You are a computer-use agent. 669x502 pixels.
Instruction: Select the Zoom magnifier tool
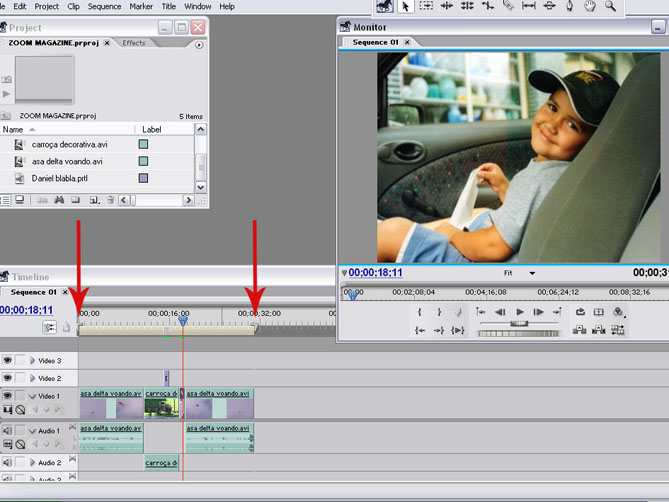[x=610, y=6]
